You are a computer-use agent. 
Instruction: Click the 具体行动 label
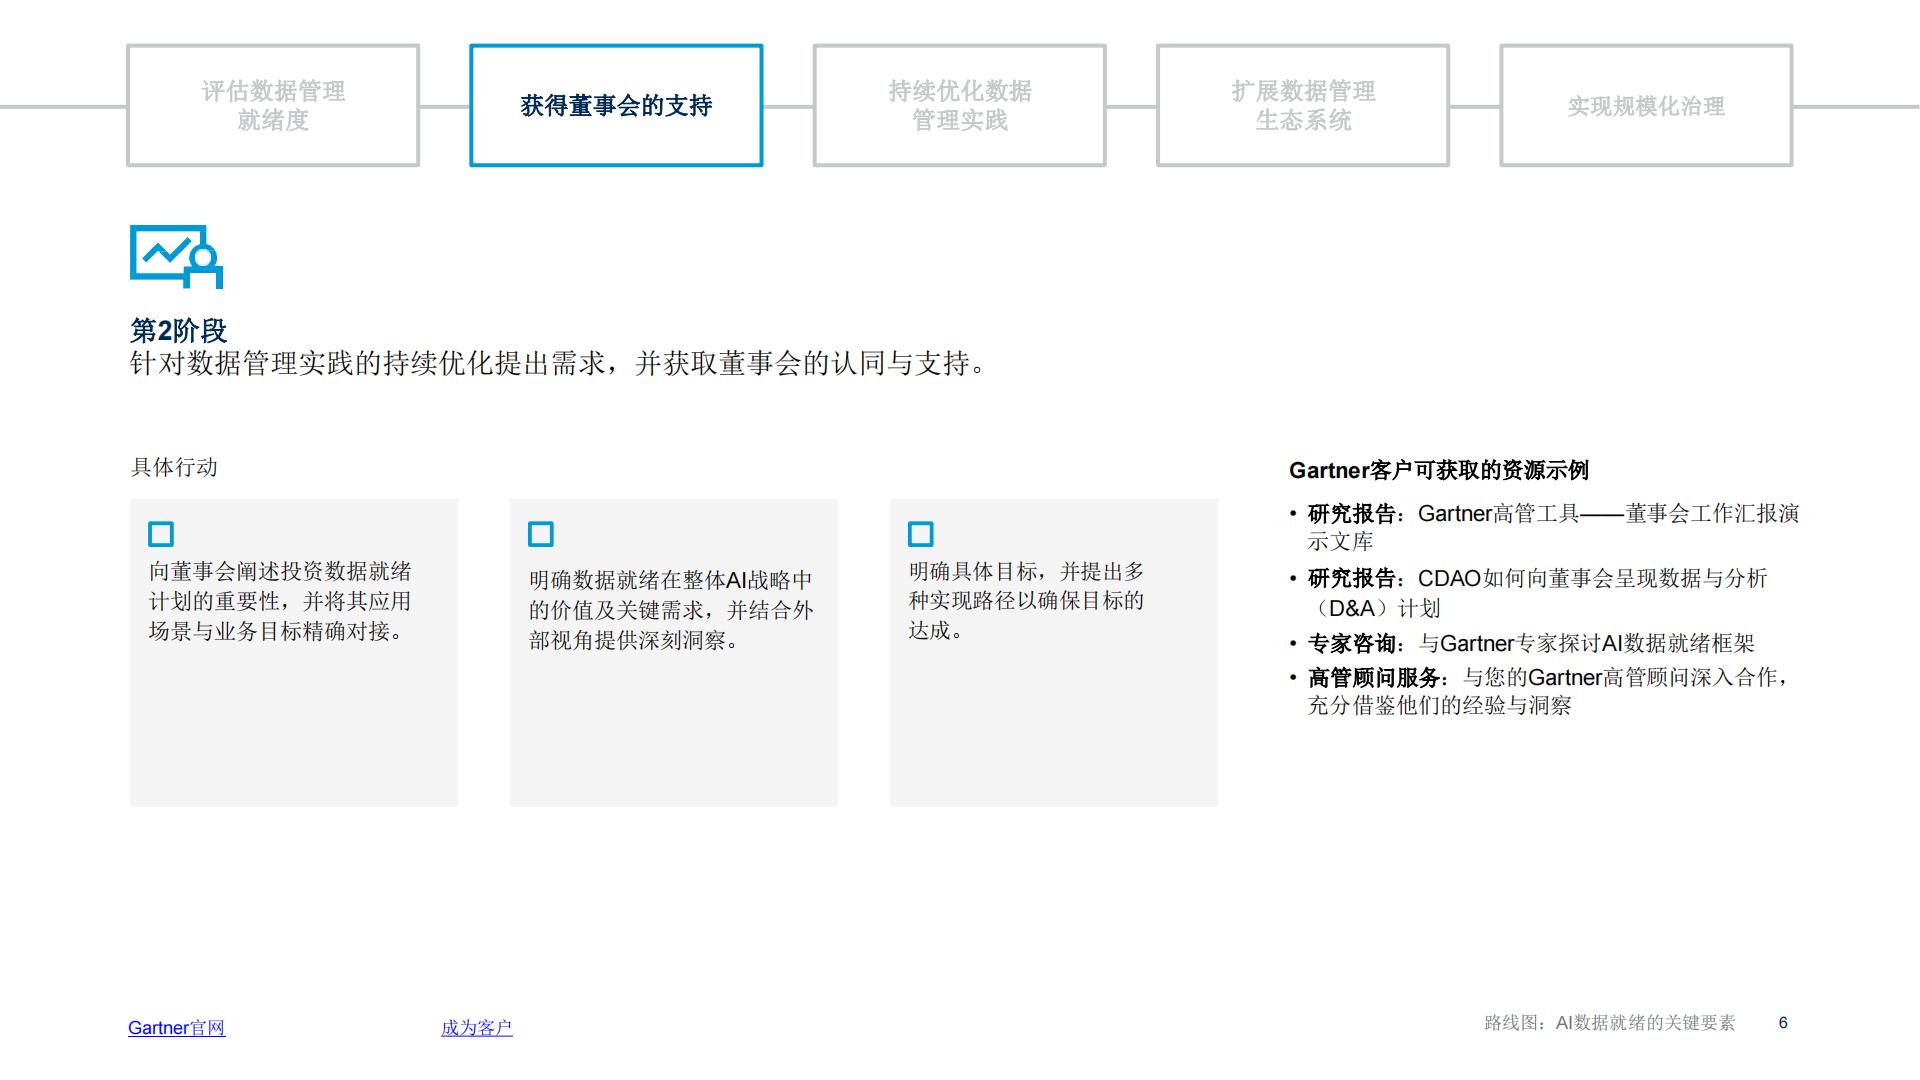pos(174,467)
